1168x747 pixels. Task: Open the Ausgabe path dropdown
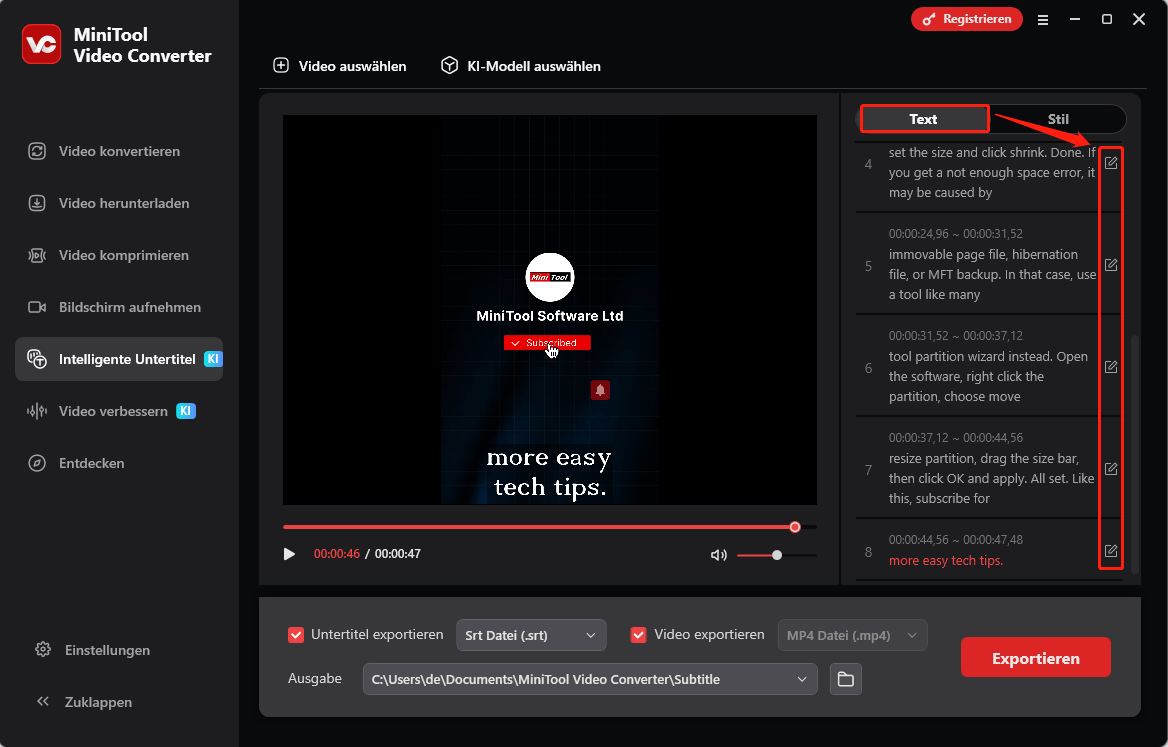tap(590, 679)
